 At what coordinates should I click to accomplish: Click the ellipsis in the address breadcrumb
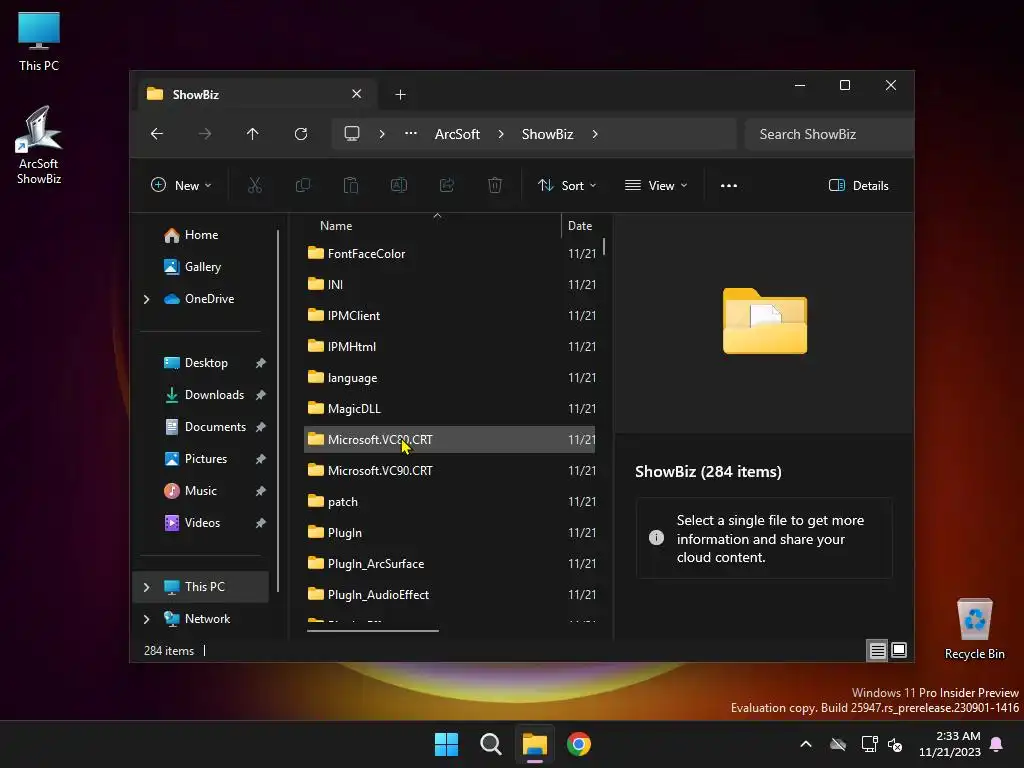click(411, 134)
